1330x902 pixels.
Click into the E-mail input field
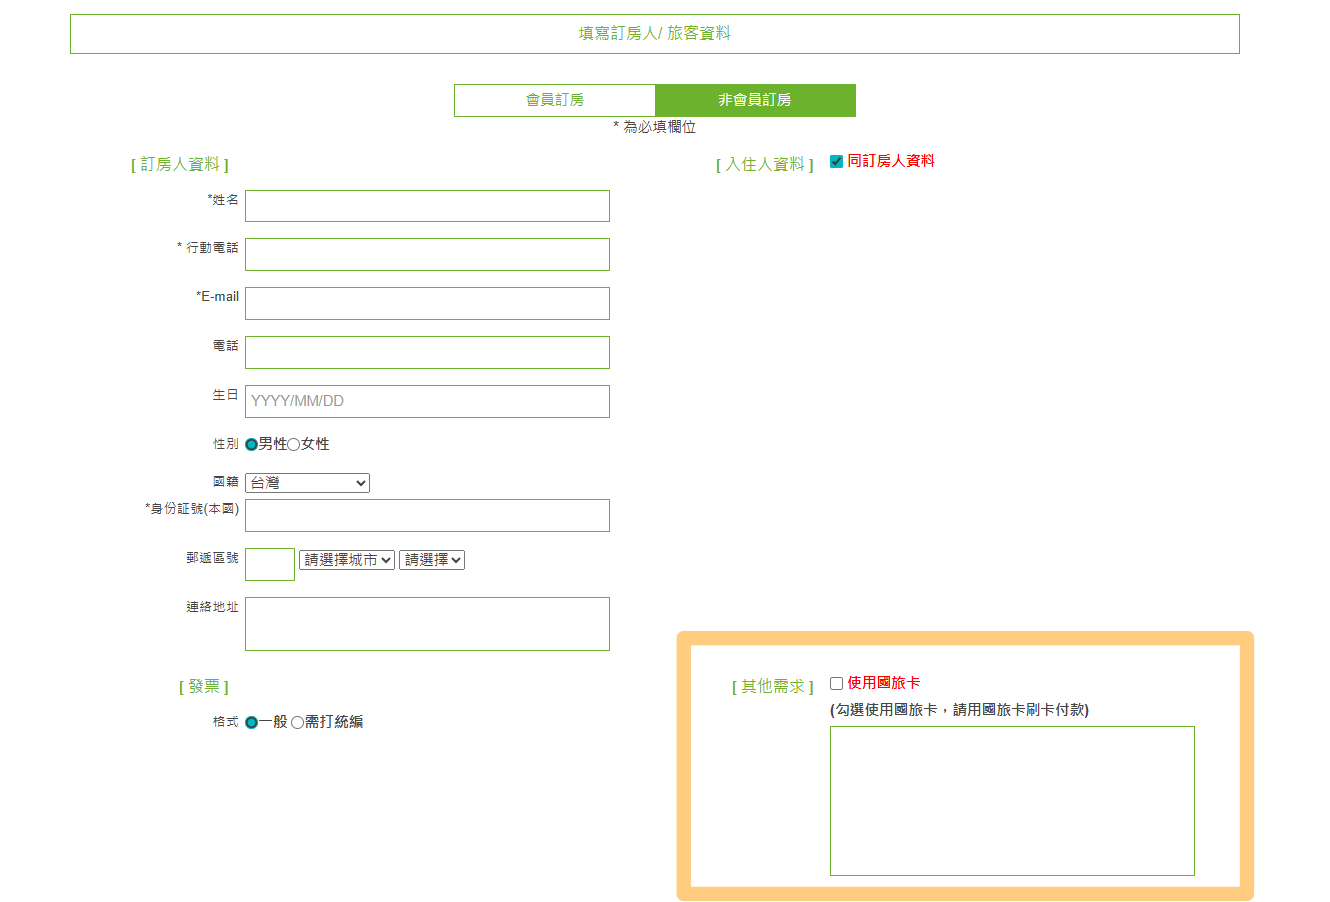pos(427,303)
